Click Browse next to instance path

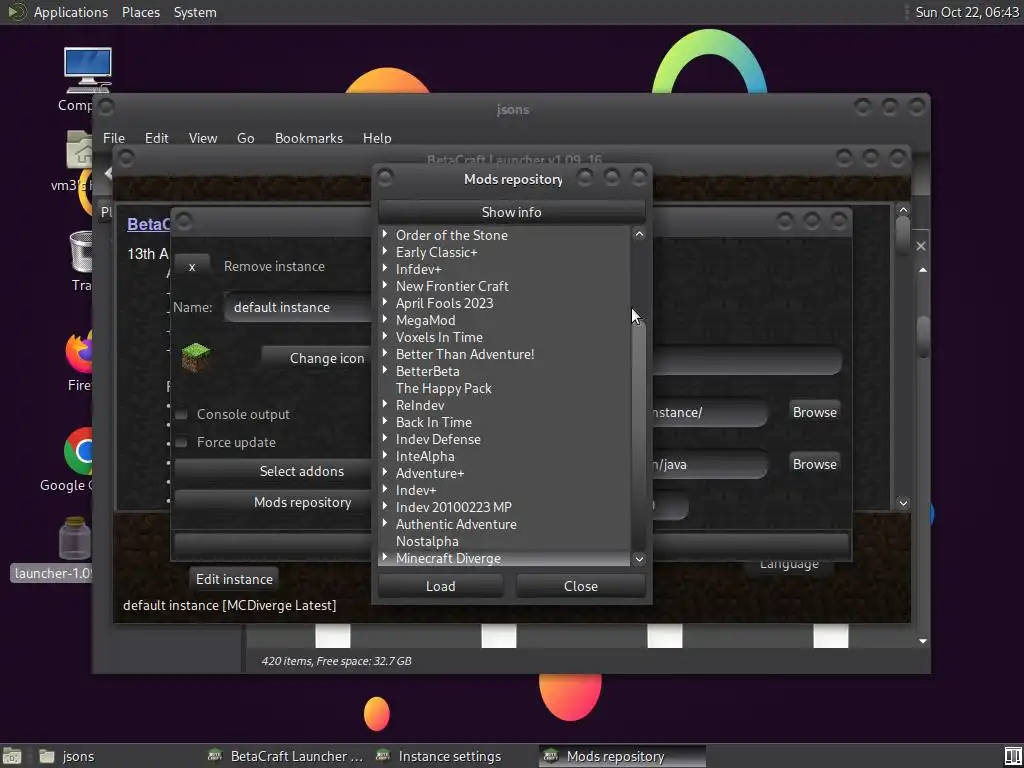point(814,412)
